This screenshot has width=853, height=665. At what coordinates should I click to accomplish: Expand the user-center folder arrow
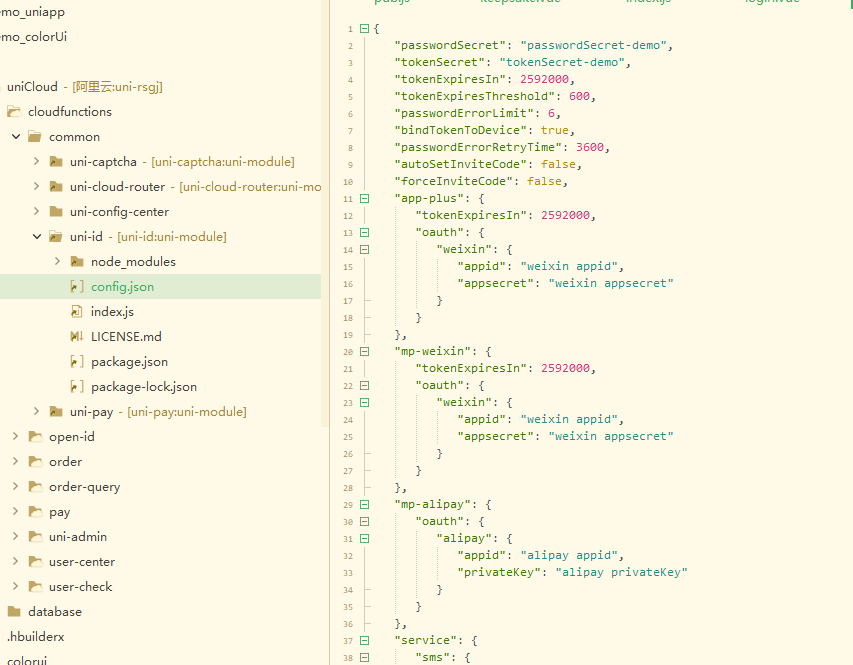point(15,562)
